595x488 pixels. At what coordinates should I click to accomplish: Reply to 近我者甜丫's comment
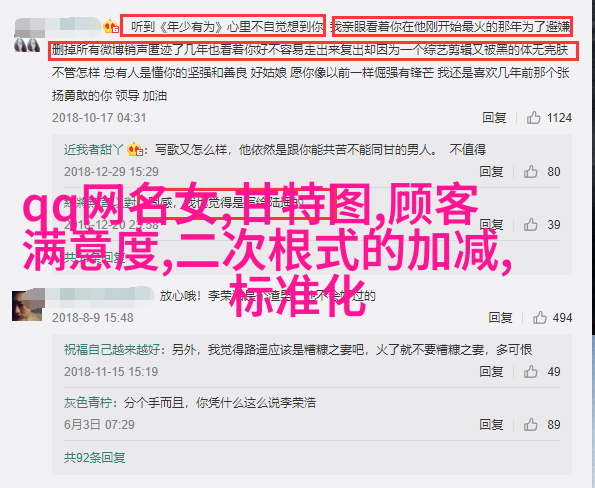click(491, 172)
